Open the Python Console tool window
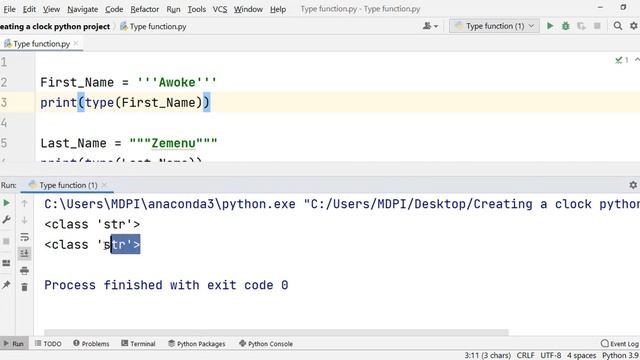640x360 pixels. point(266,344)
